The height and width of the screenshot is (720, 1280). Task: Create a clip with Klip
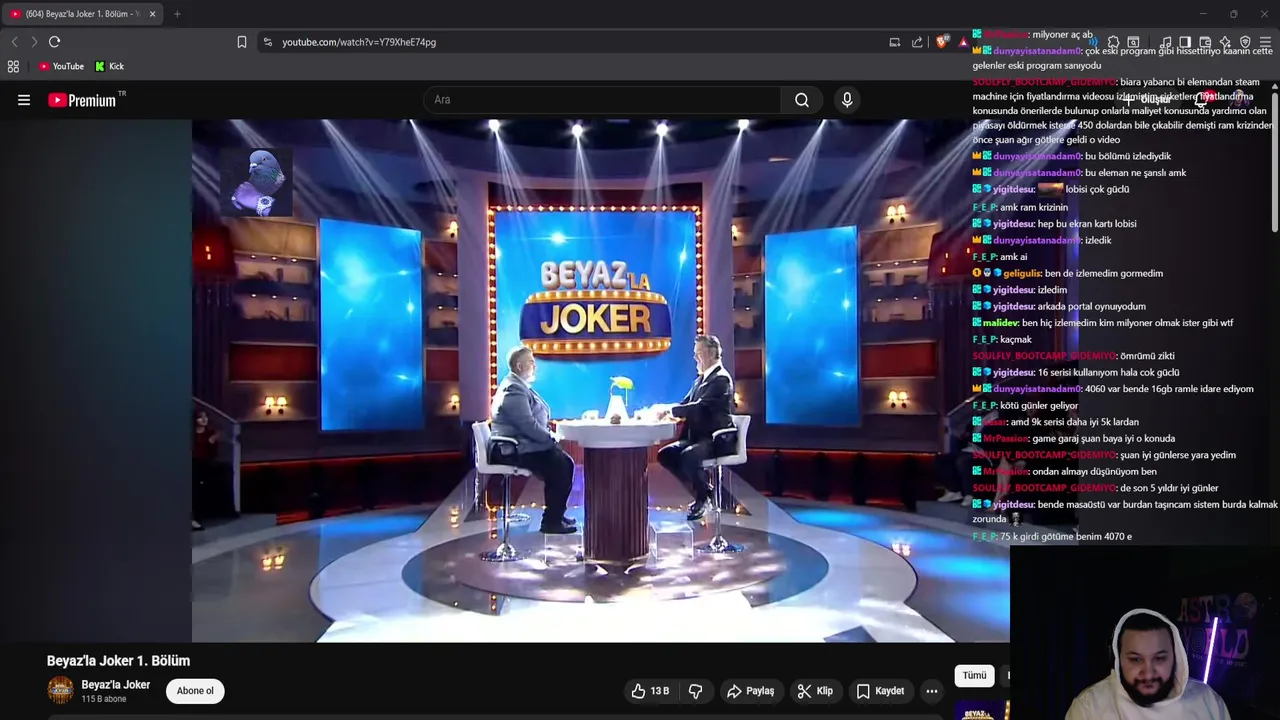(x=815, y=691)
